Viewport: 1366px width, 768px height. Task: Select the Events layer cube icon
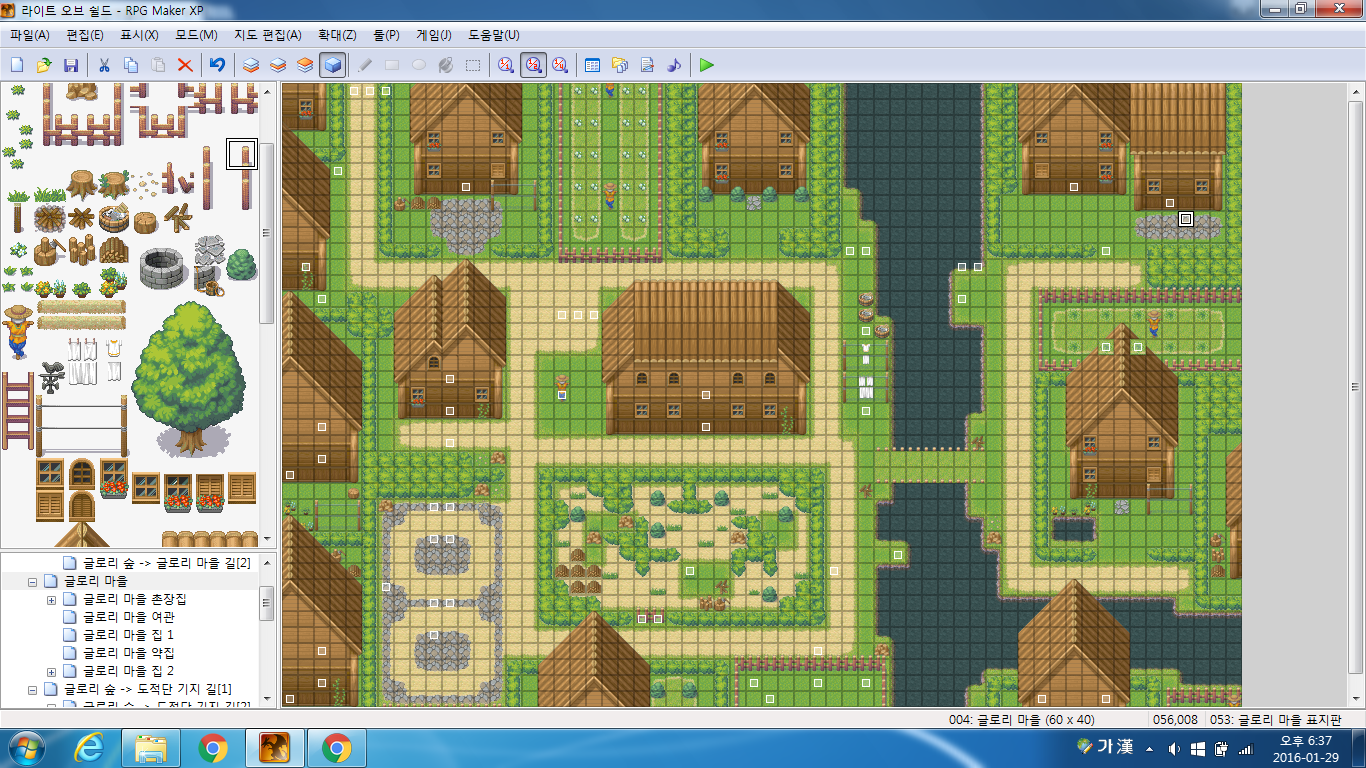point(333,65)
